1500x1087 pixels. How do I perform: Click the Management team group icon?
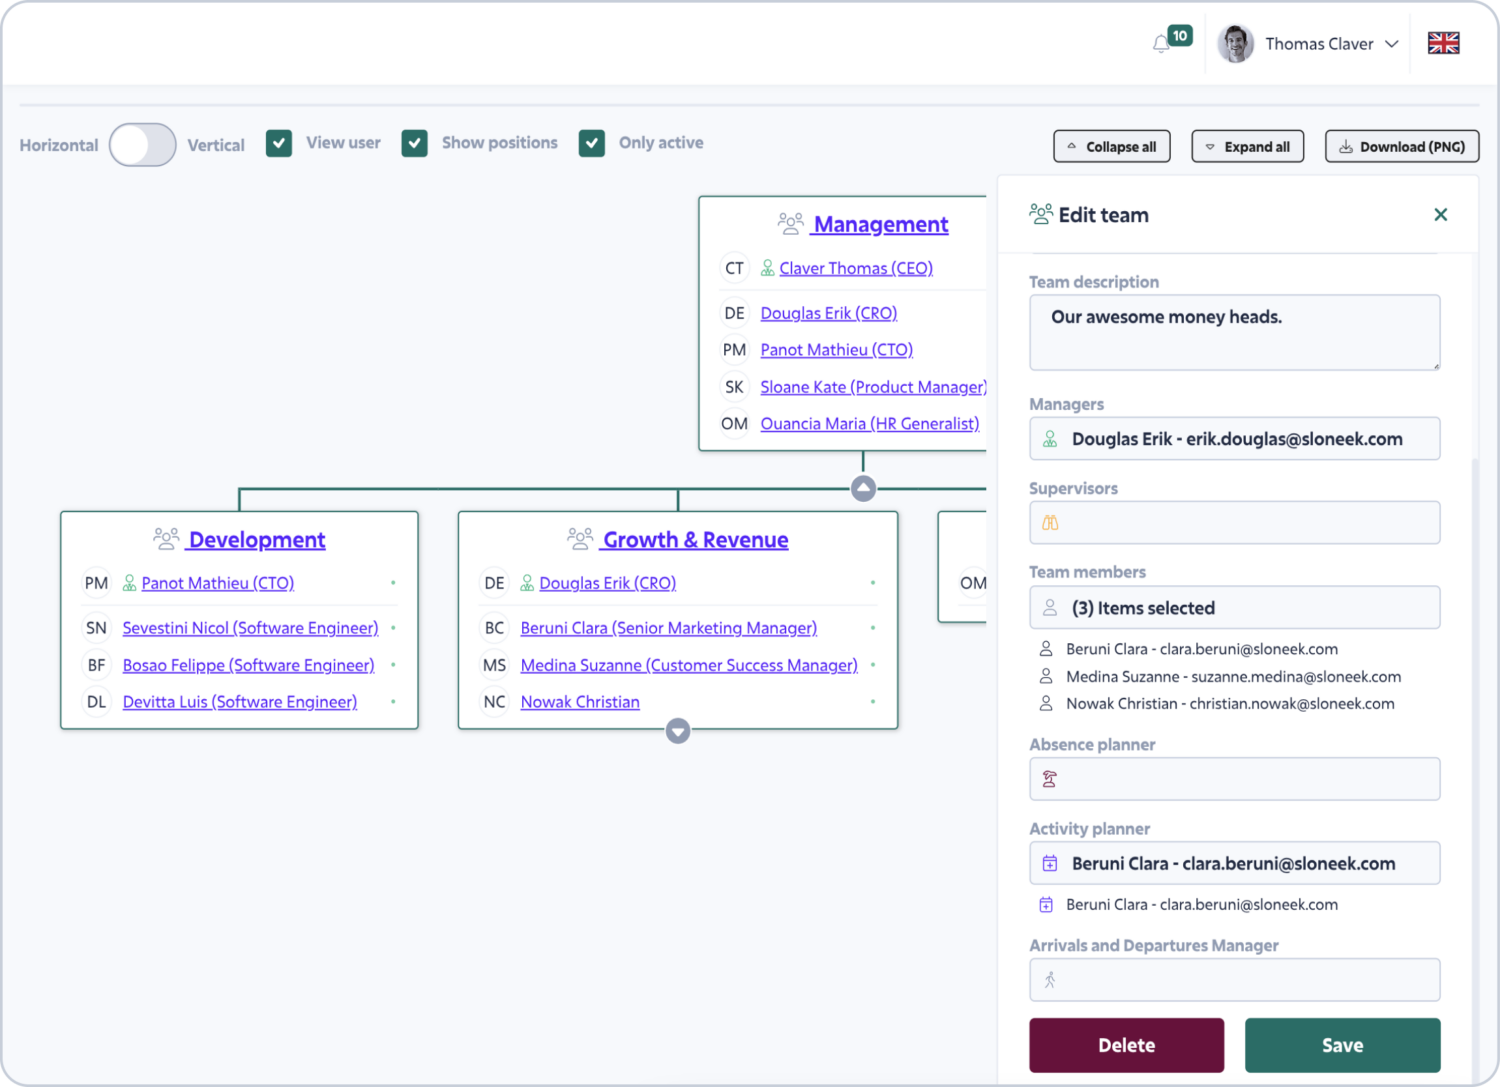[x=790, y=224]
